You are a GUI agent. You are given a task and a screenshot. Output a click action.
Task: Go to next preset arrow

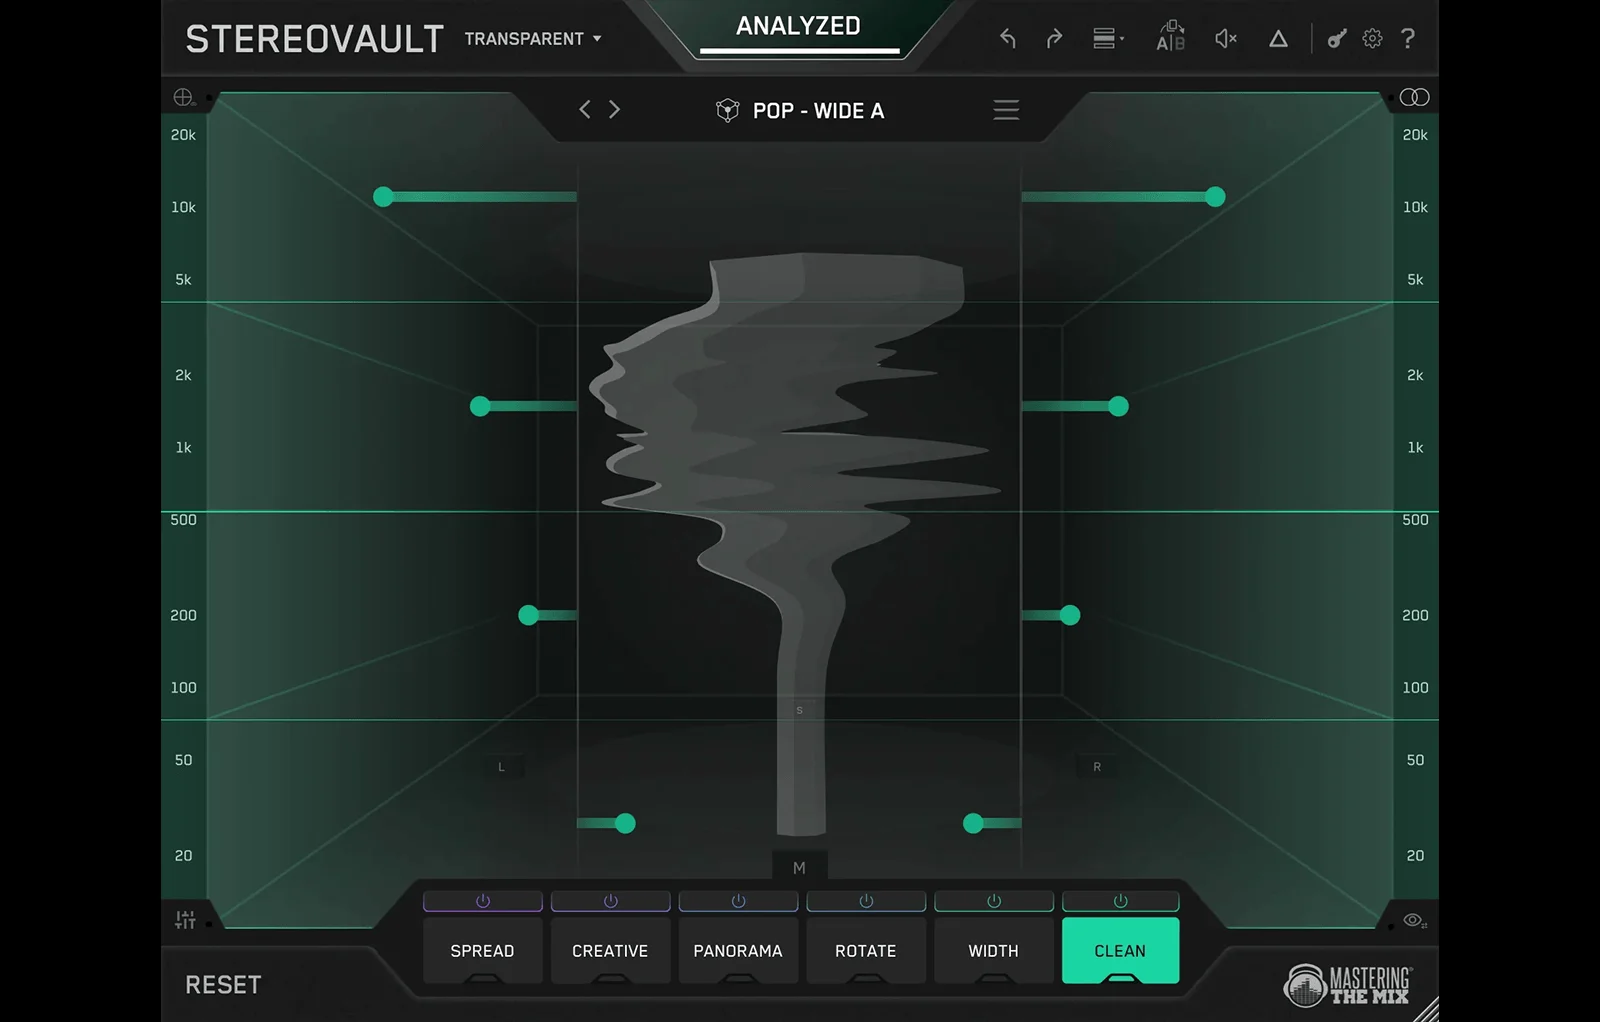click(614, 109)
